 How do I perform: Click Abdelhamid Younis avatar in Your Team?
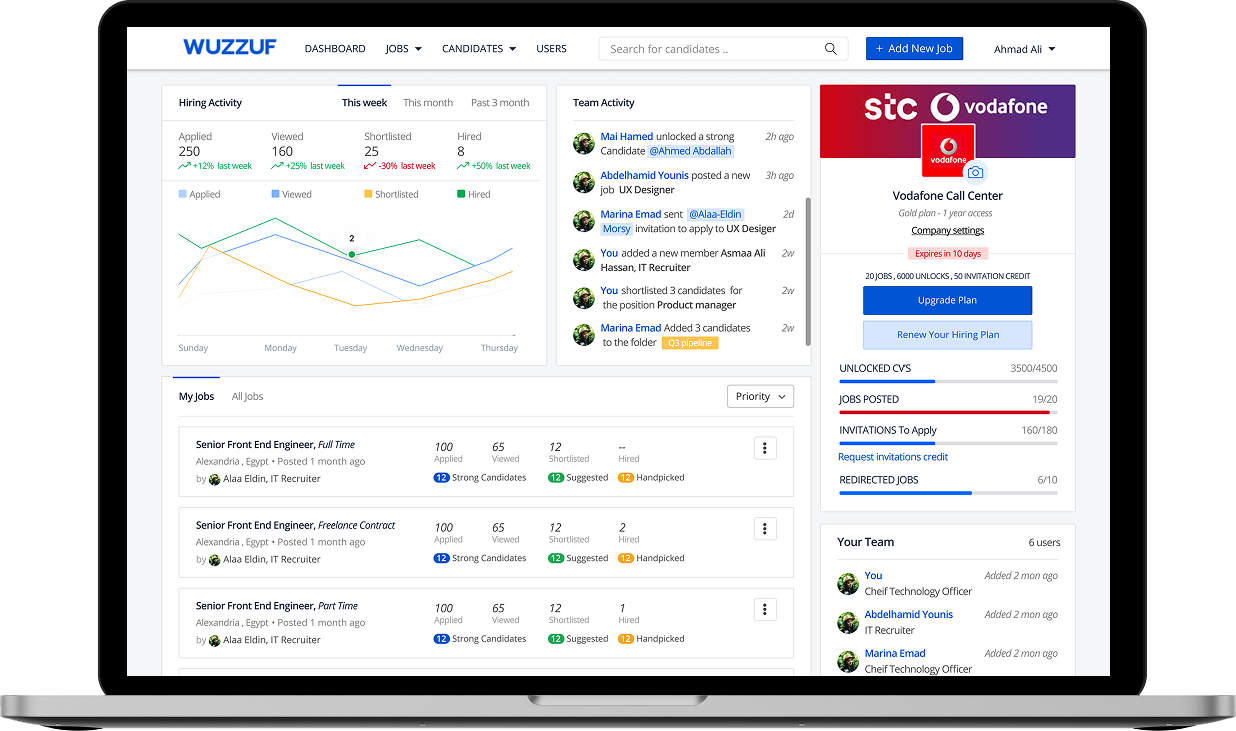tap(848, 622)
